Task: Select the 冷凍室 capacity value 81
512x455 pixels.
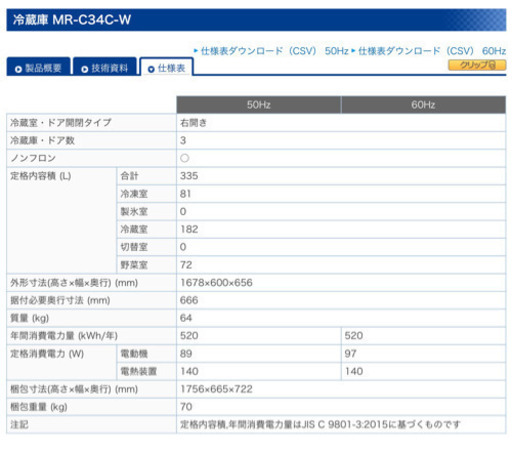Action: pyautogui.click(x=185, y=194)
